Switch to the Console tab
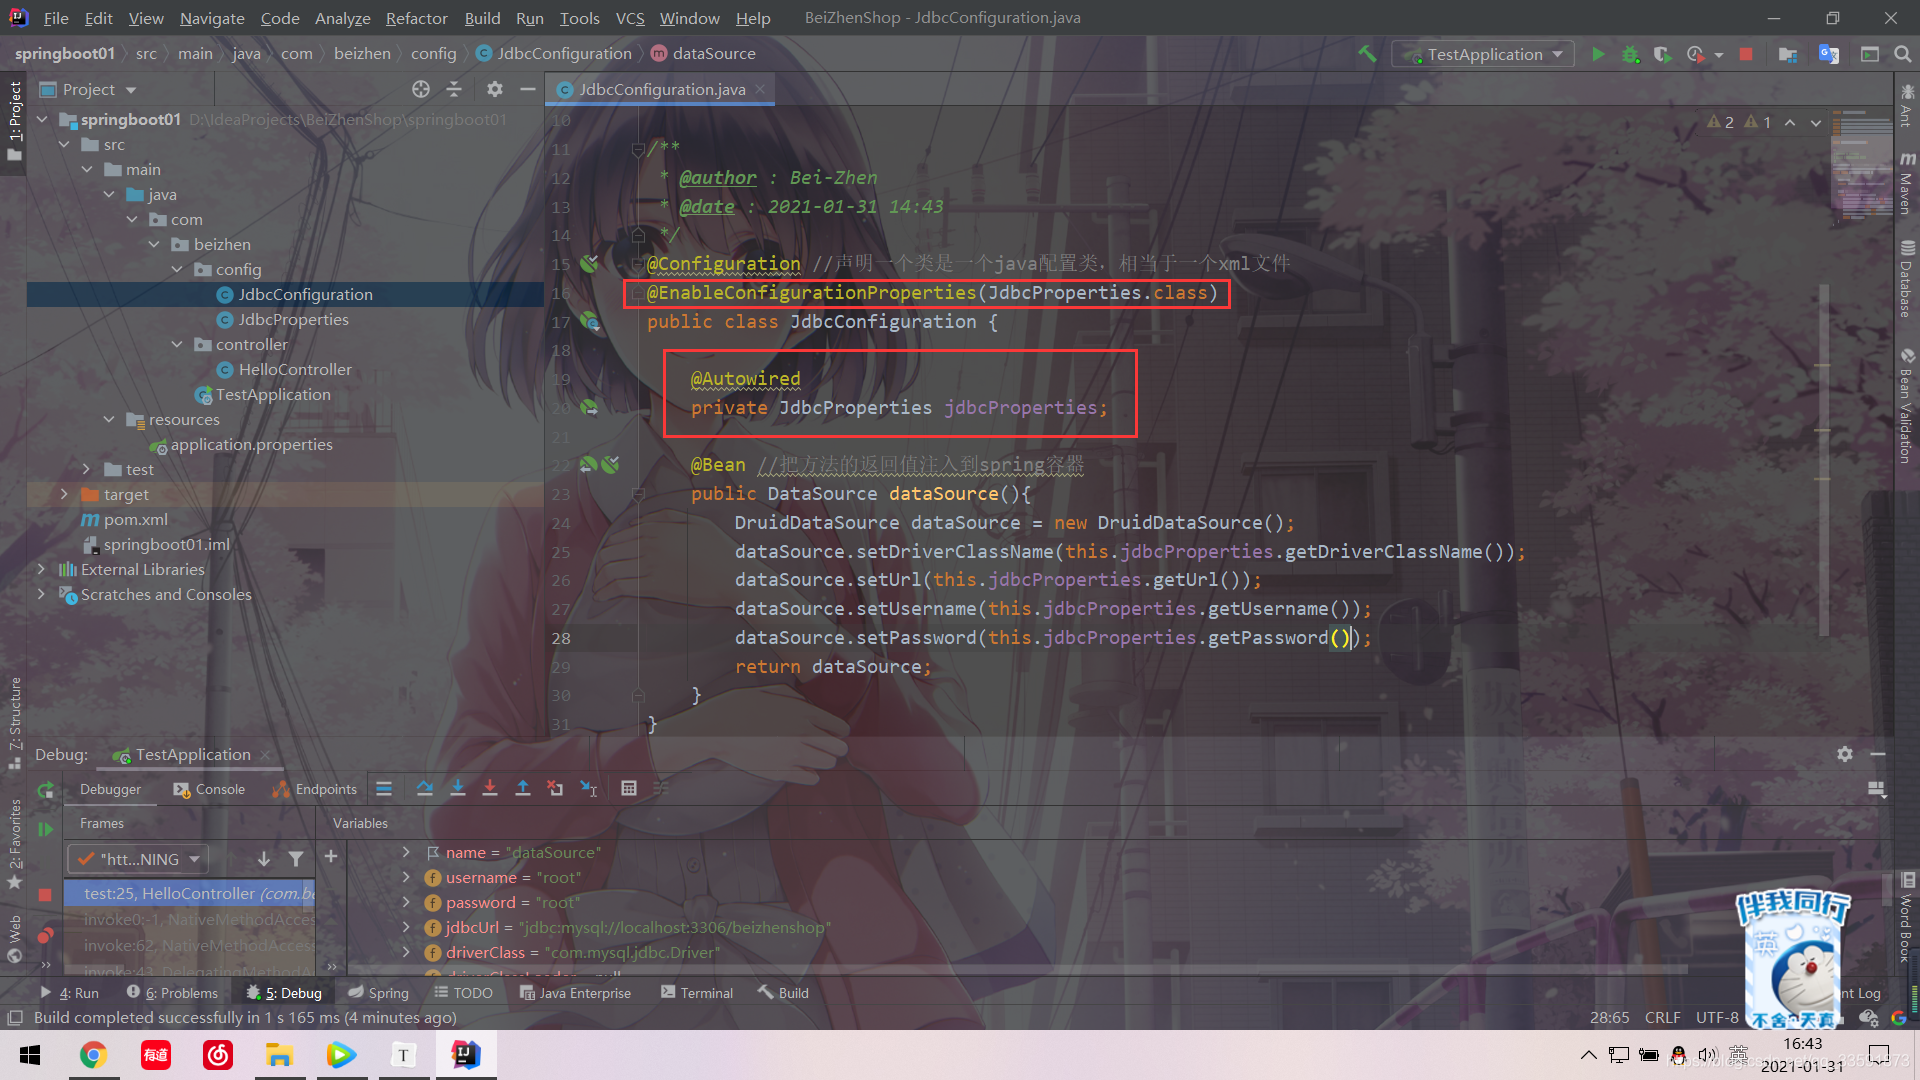This screenshot has height=1080, width=1920. click(x=209, y=789)
